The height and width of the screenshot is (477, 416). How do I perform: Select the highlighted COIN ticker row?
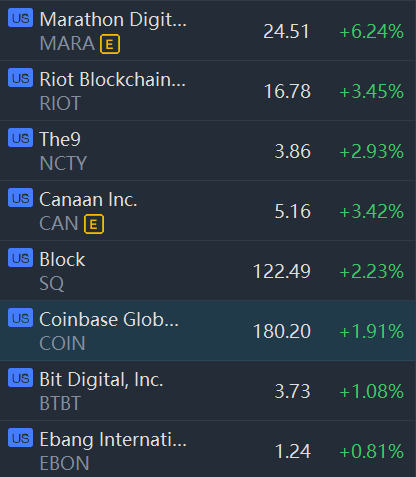pos(208,330)
